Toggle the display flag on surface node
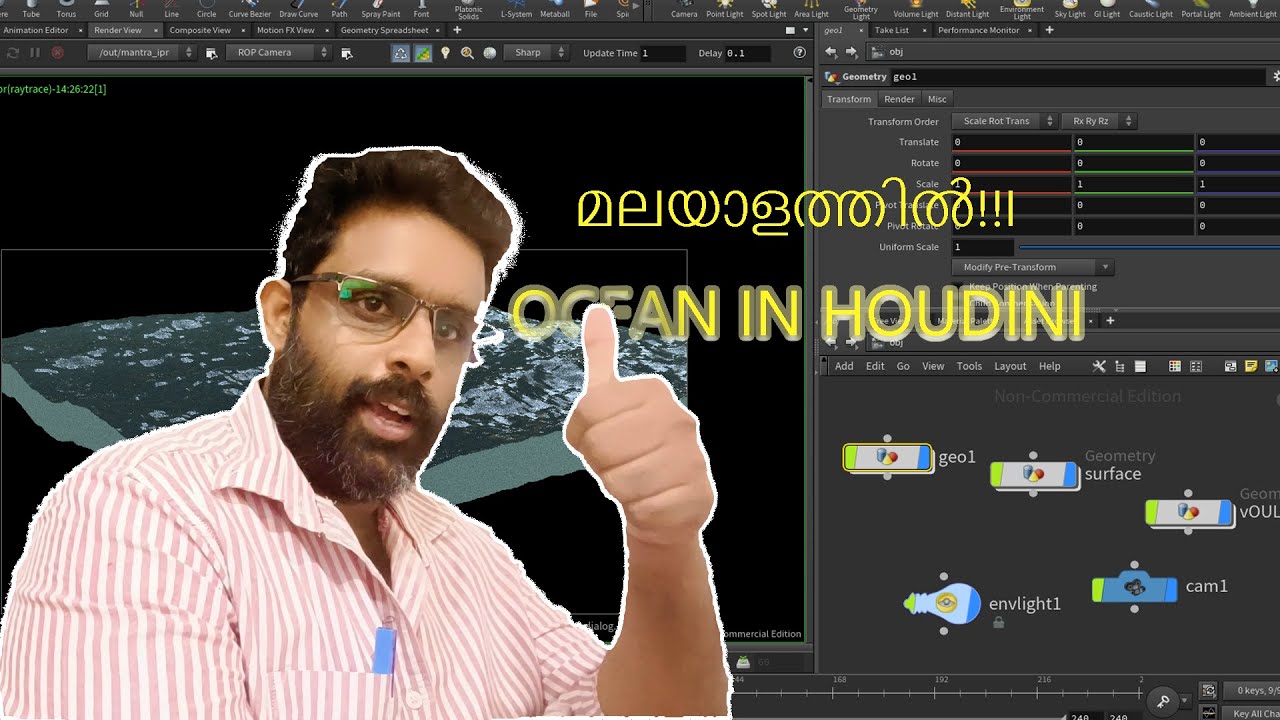Image resolution: width=1280 pixels, height=720 pixels. click(x=1069, y=474)
